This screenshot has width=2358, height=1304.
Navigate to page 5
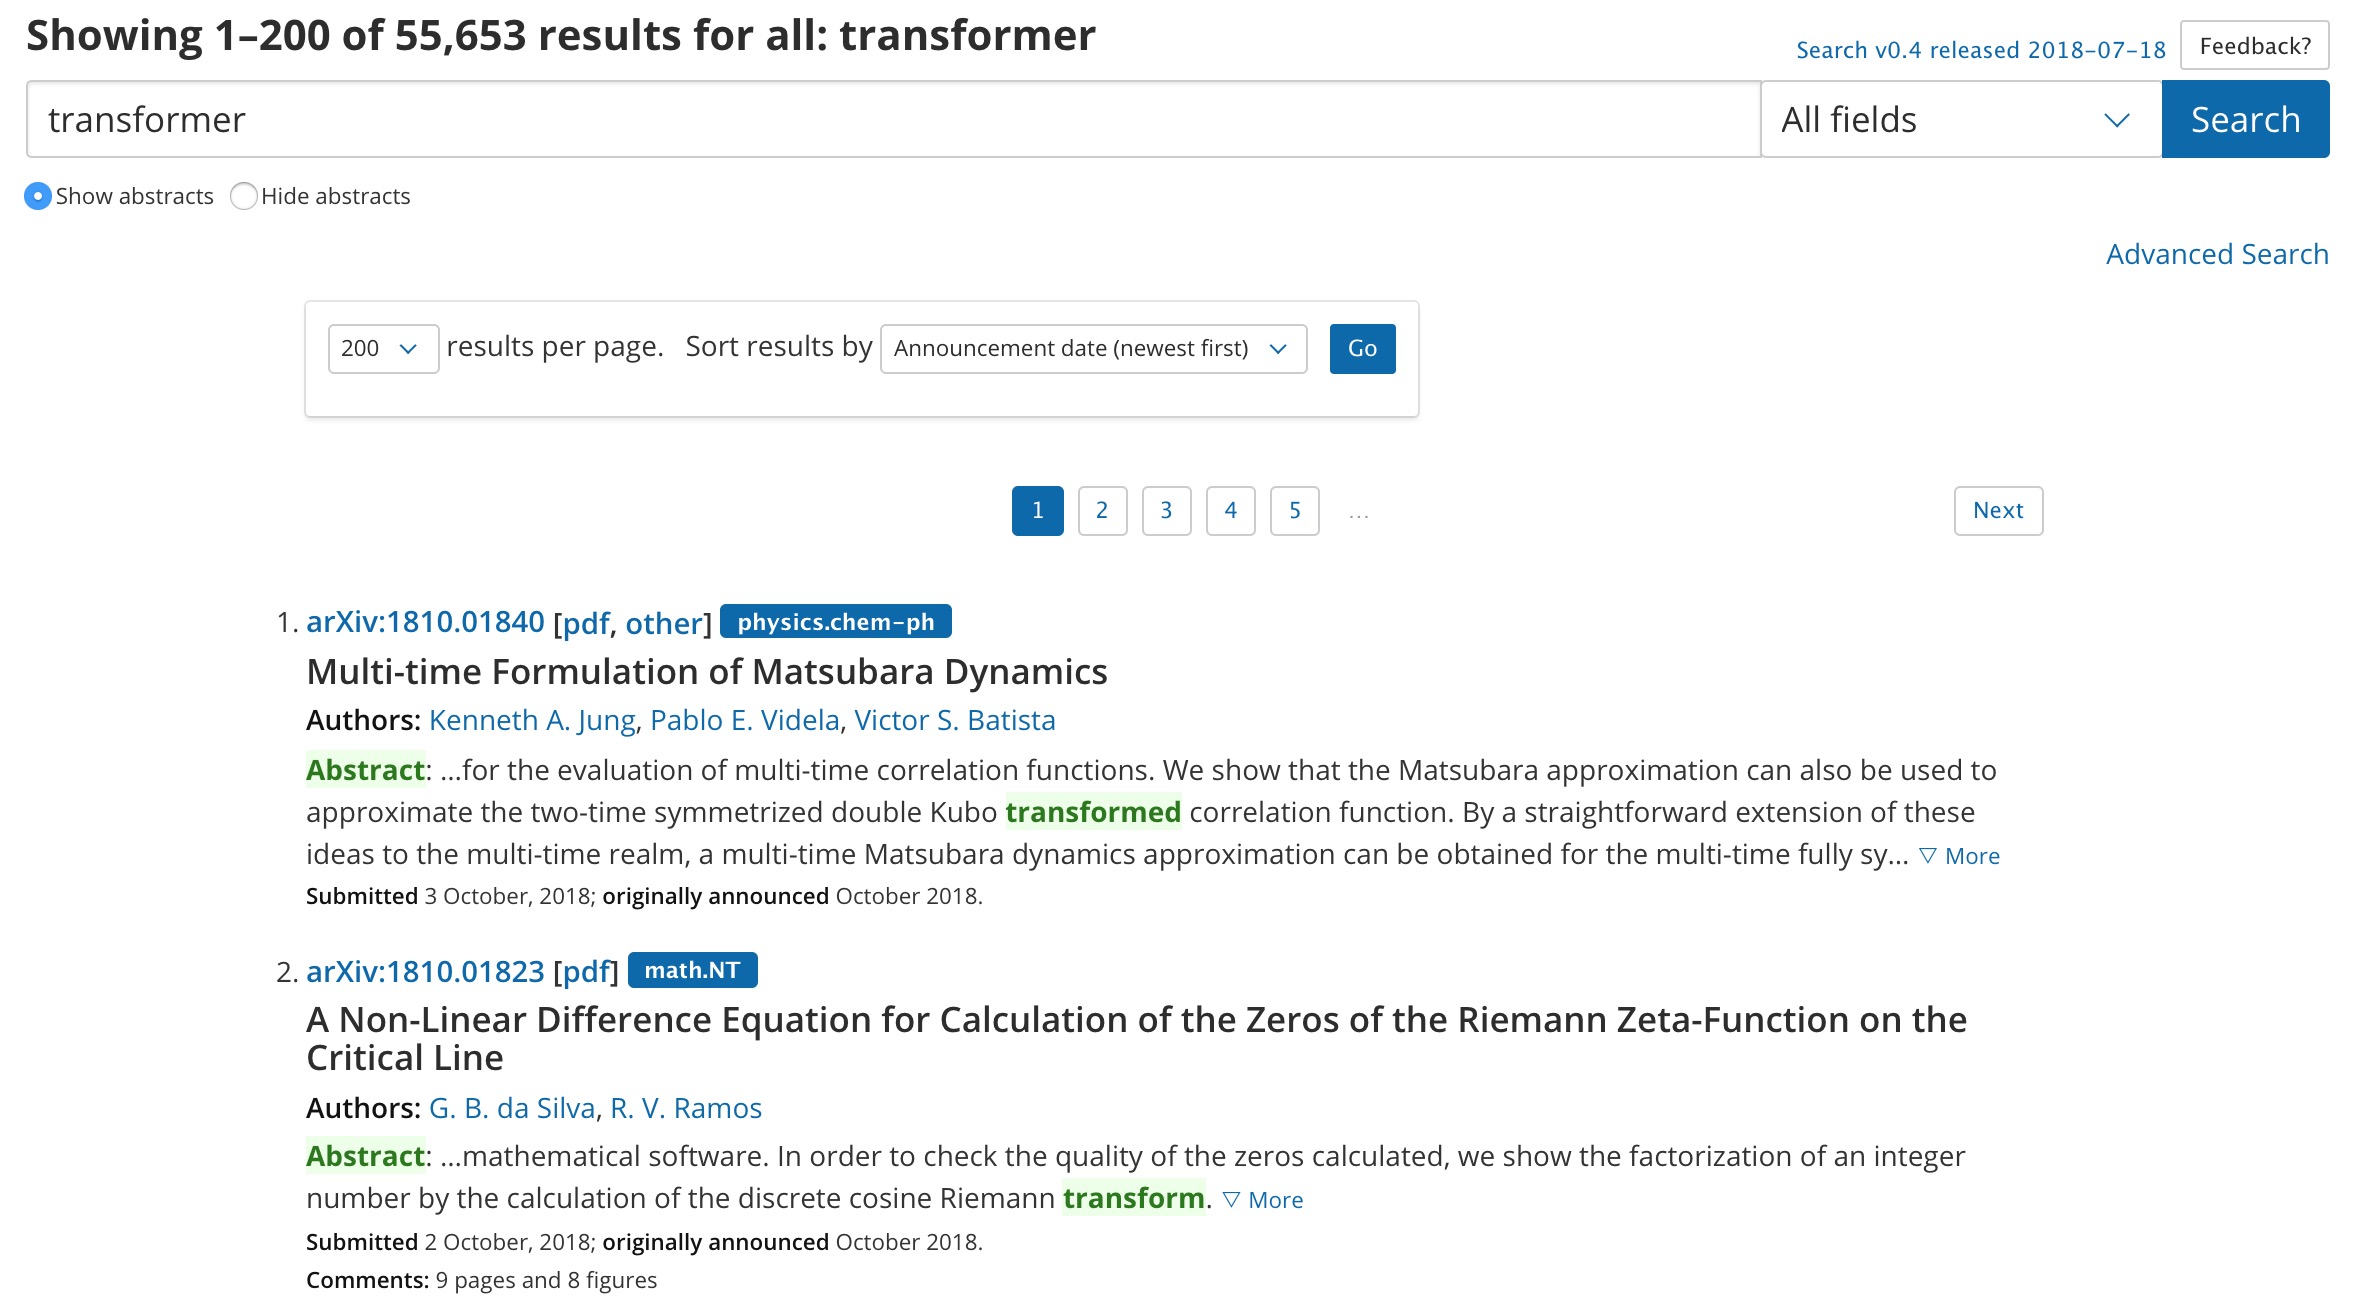[1295, 509]
